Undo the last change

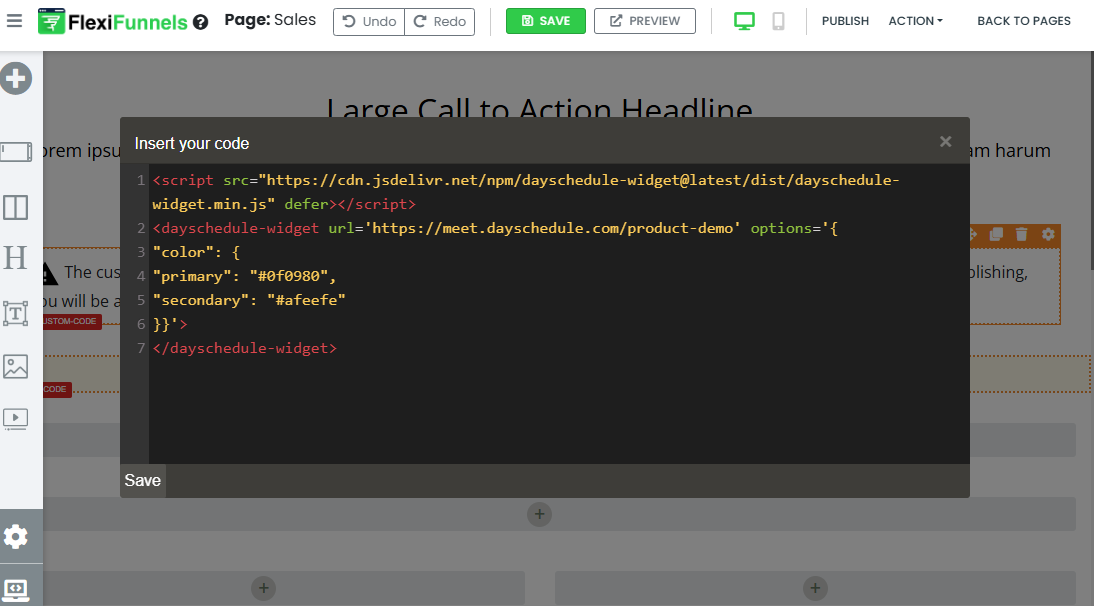(369, 22)
